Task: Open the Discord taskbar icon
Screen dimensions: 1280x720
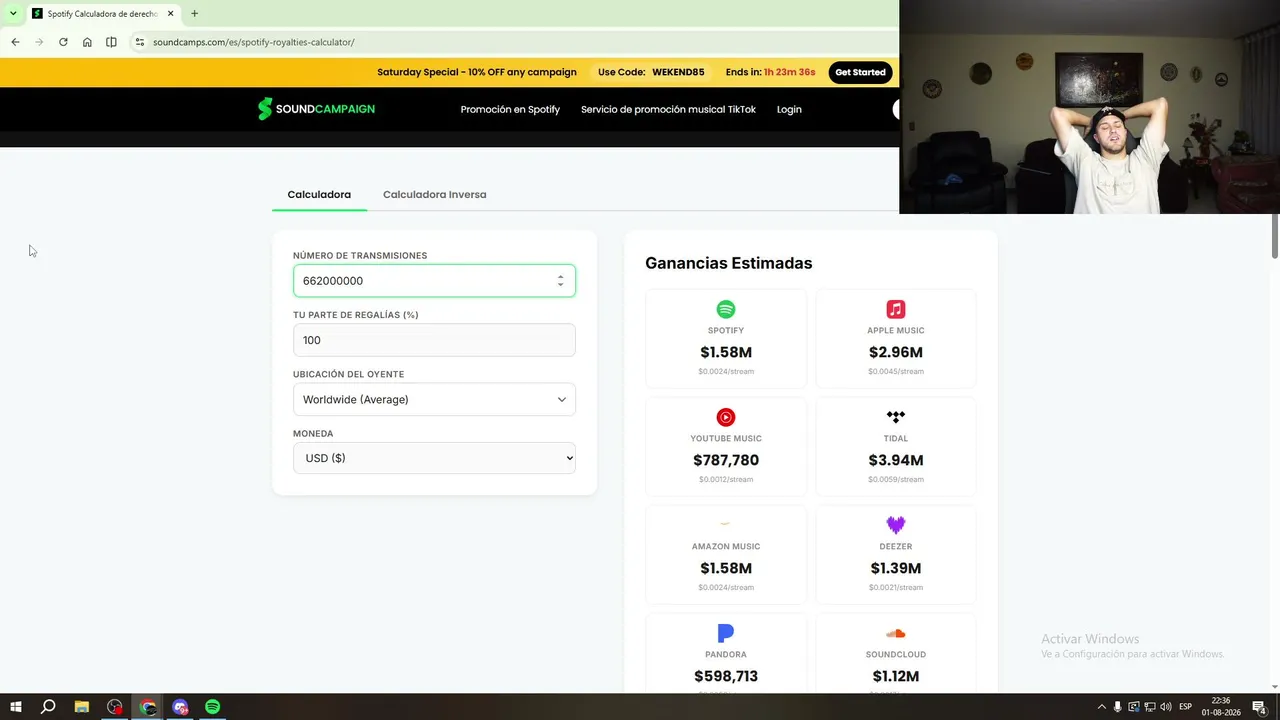Action: (x=180, y=707)
